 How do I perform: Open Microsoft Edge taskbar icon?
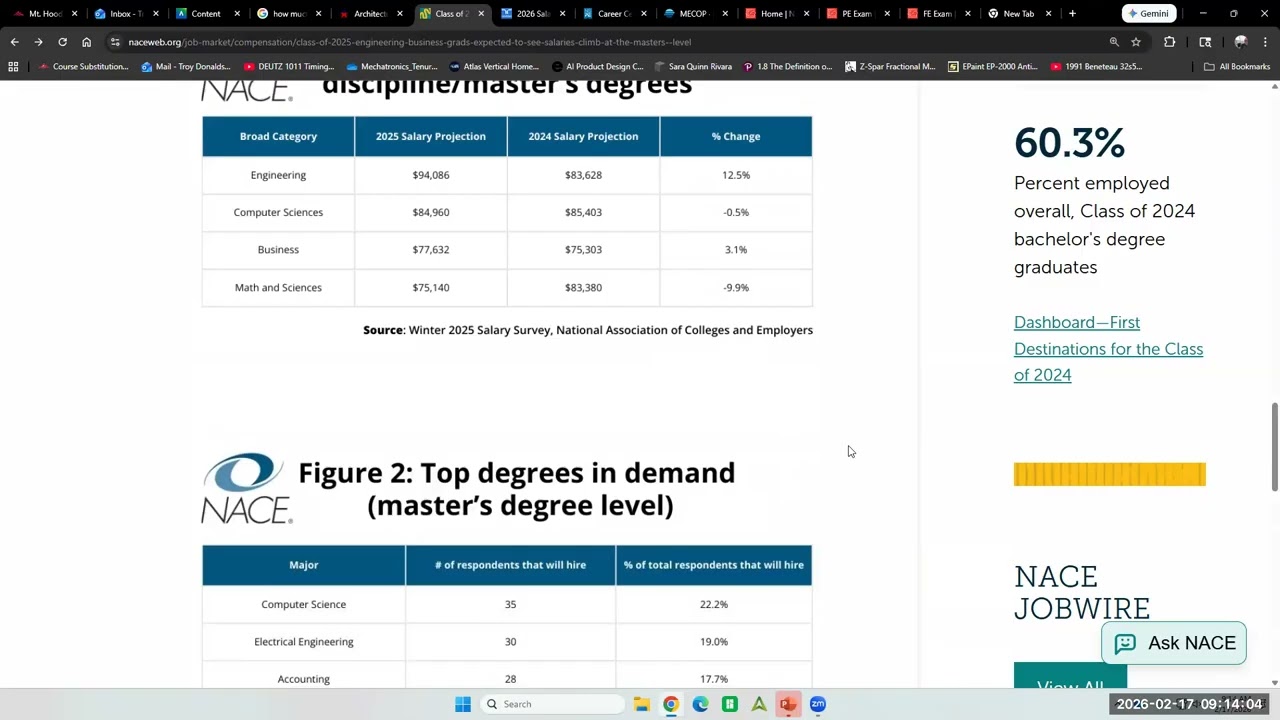pos(700,704)
